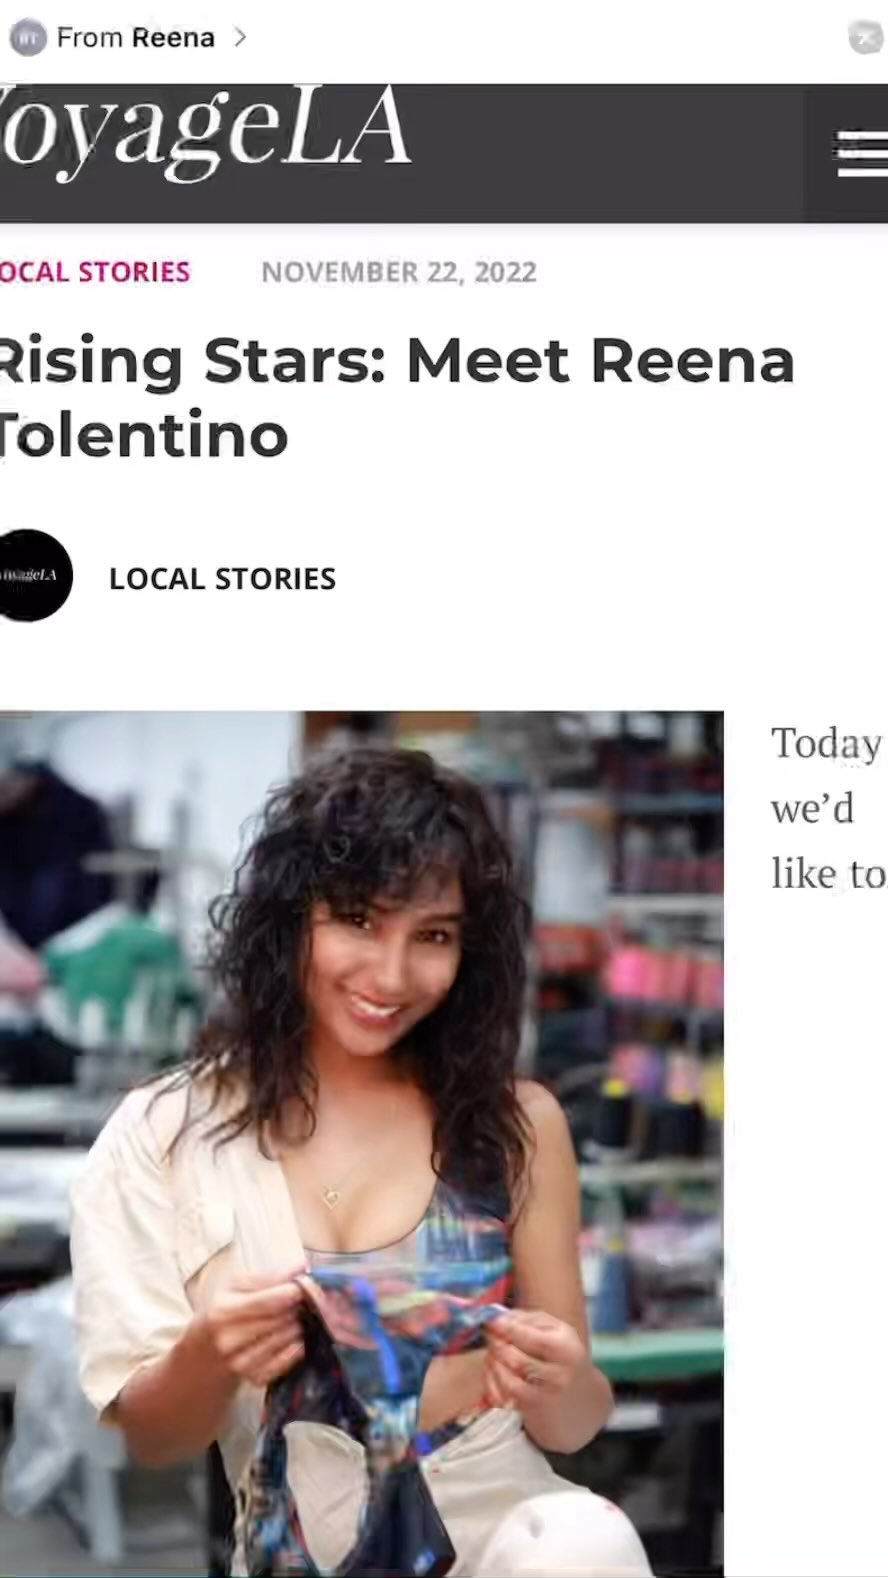Open the Rising Stars headline
The image size is (888, 1578).
398,361
